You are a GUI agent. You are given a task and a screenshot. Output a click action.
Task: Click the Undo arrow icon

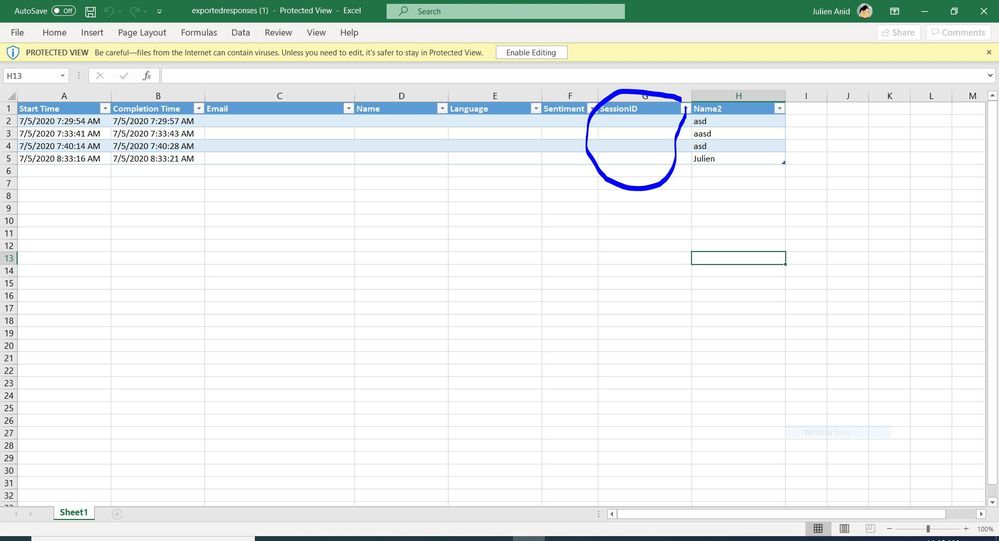pos(109,11)
